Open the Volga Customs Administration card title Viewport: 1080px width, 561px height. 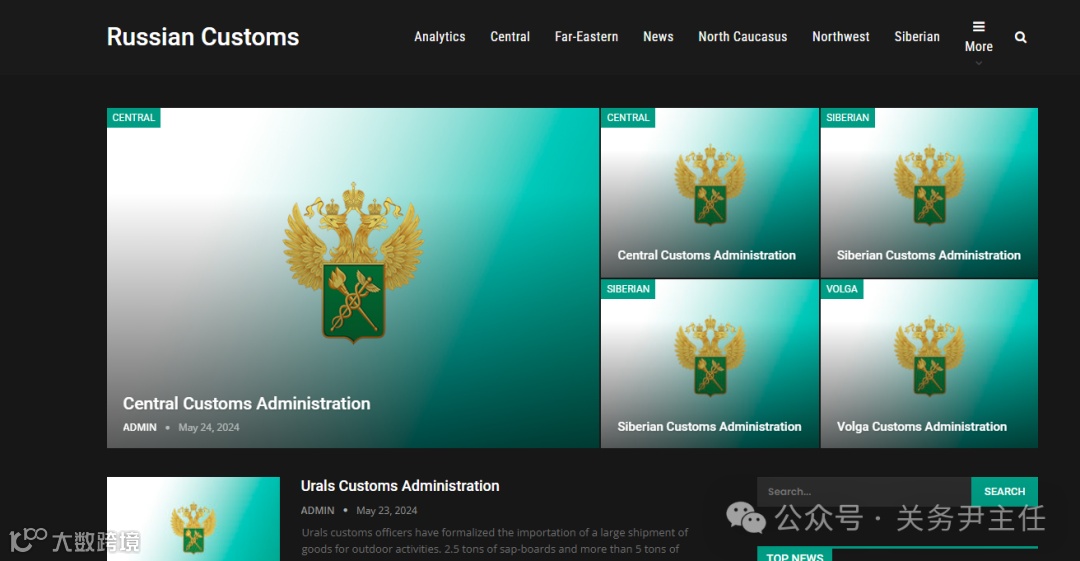(x=922, y=427)
